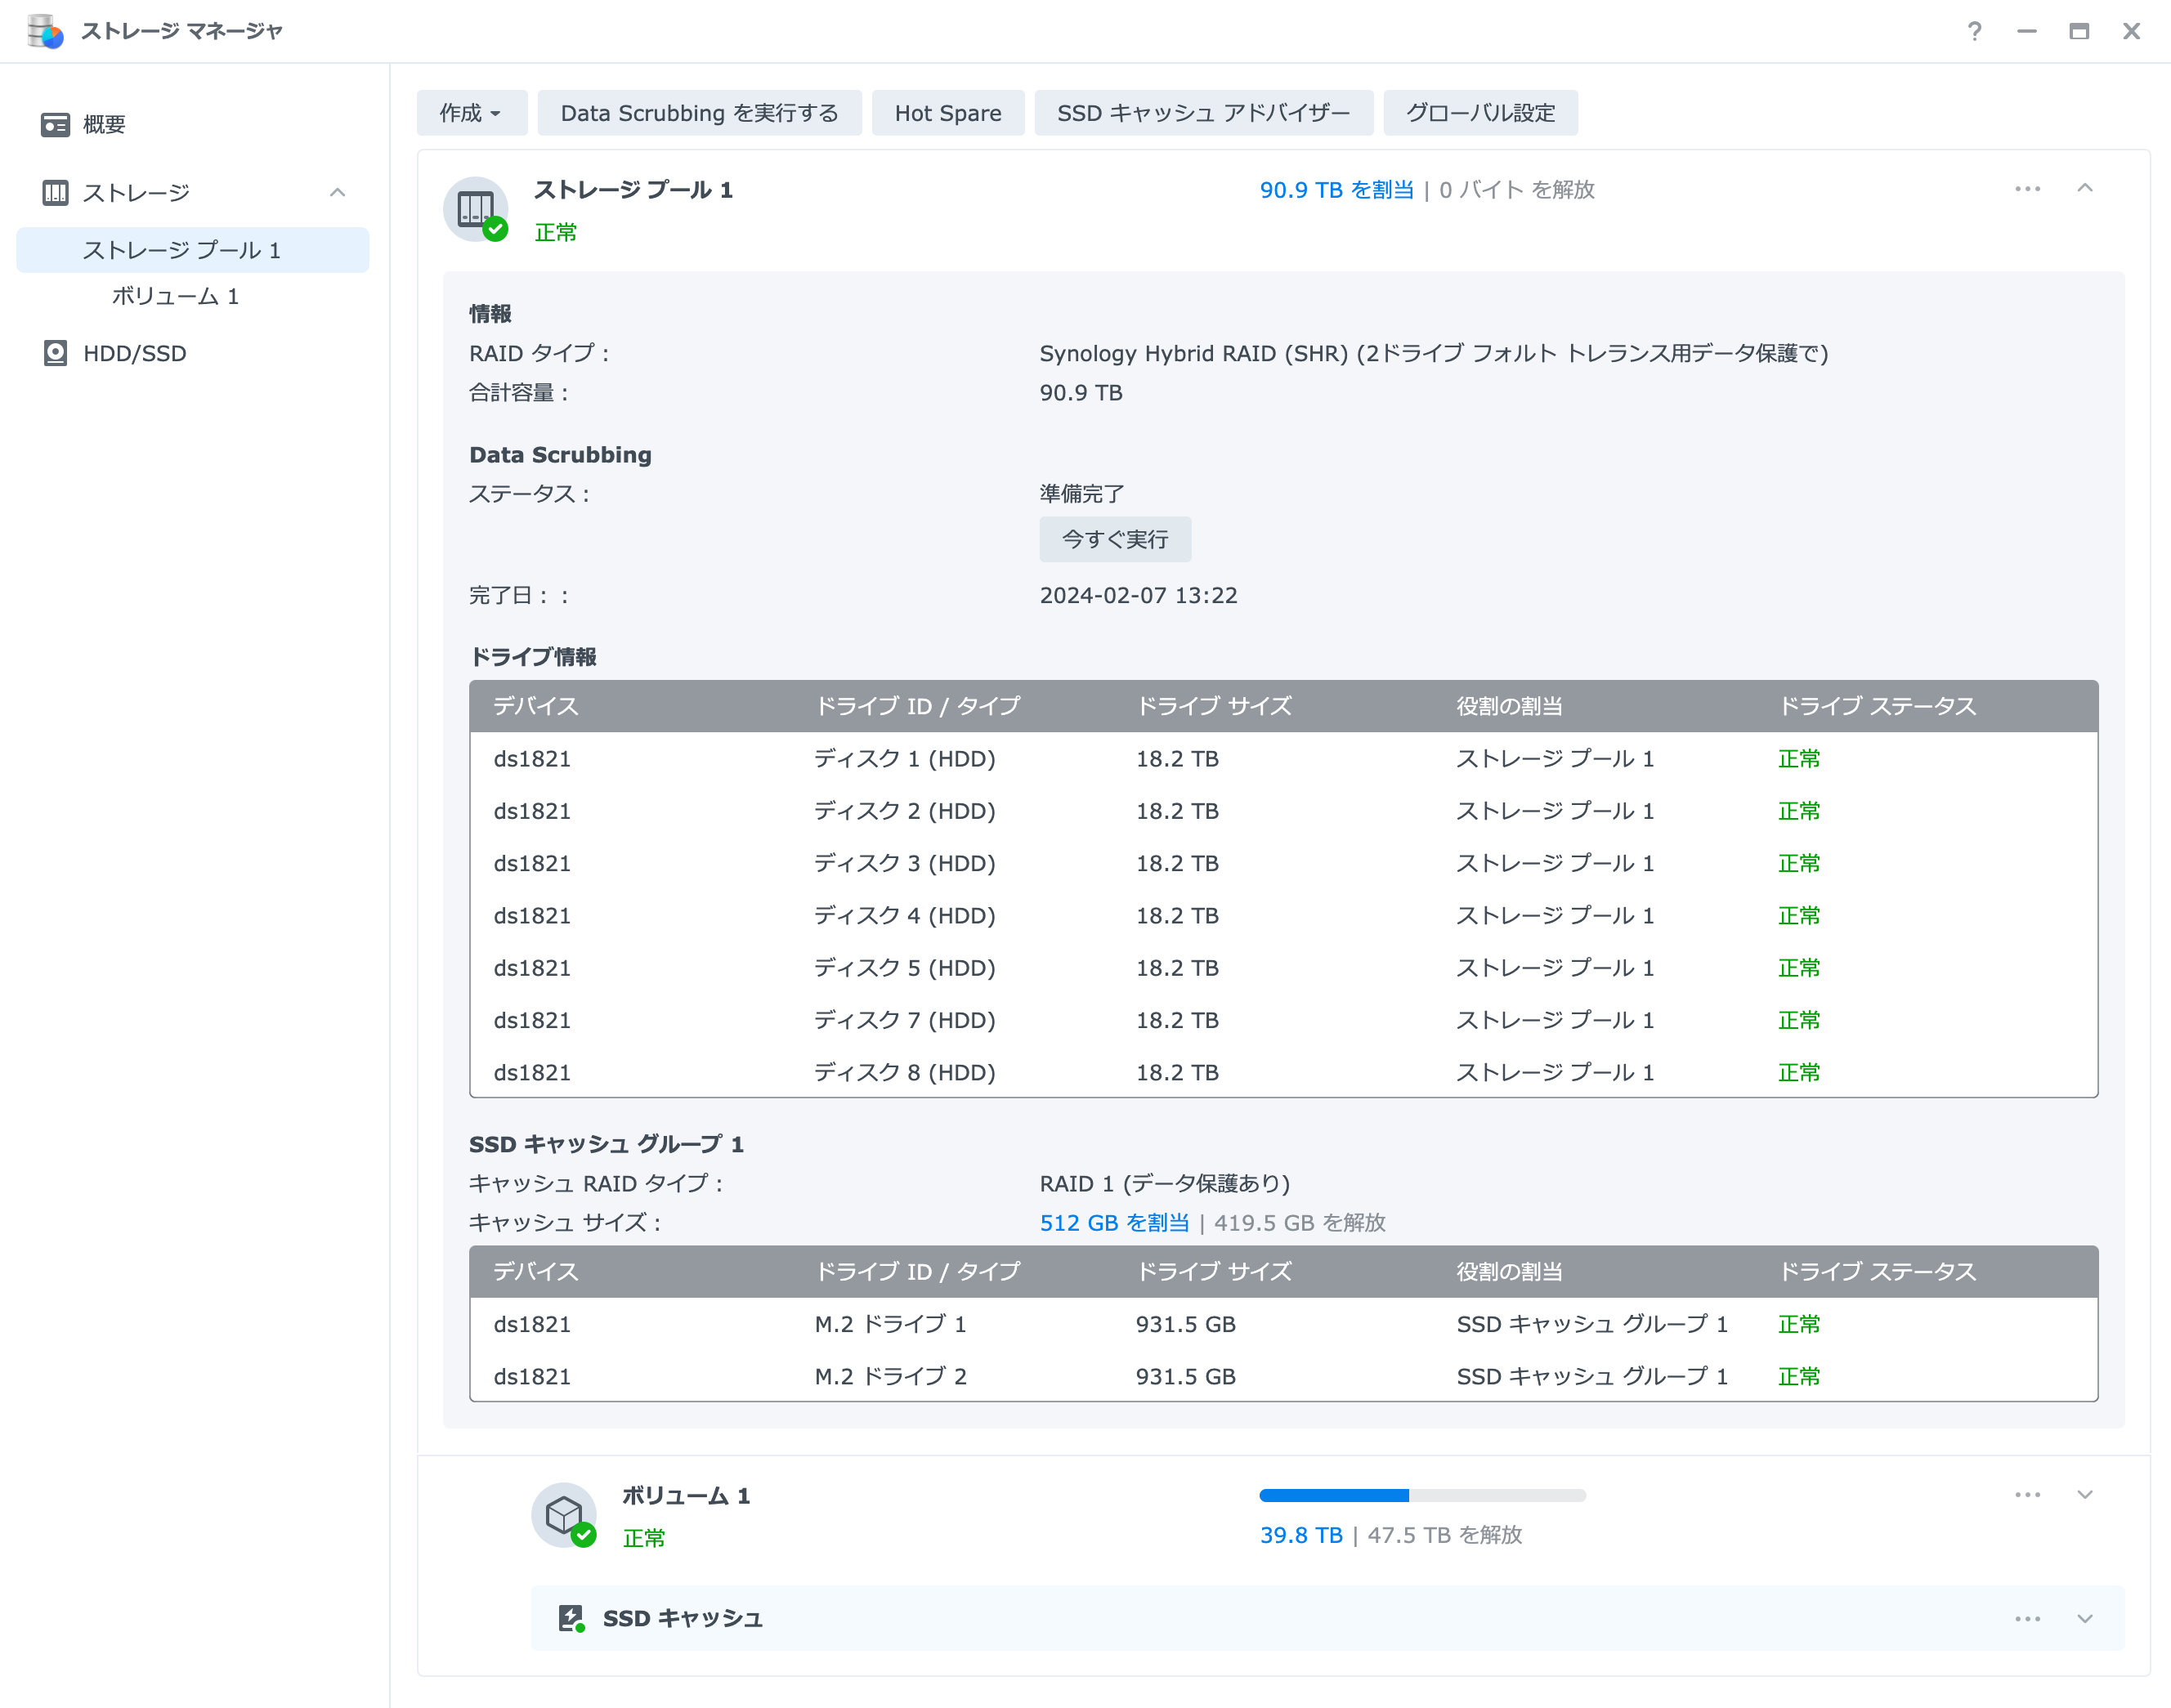This screenshot has height=1708, width=2171.
Task: Click the SSD cache icon
Action: click(571, 1618)
